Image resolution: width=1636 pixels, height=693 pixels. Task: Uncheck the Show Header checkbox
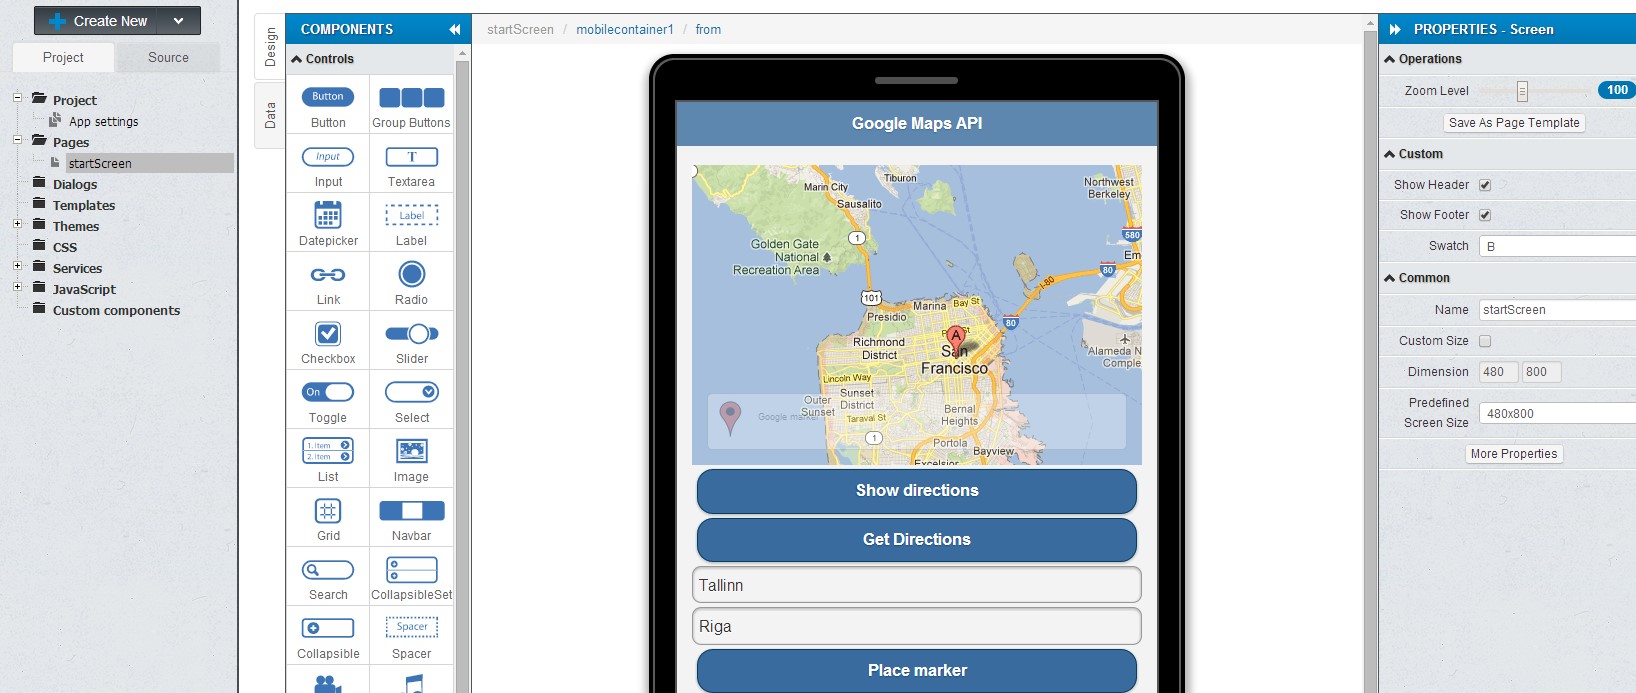(x=1485, y=185)
